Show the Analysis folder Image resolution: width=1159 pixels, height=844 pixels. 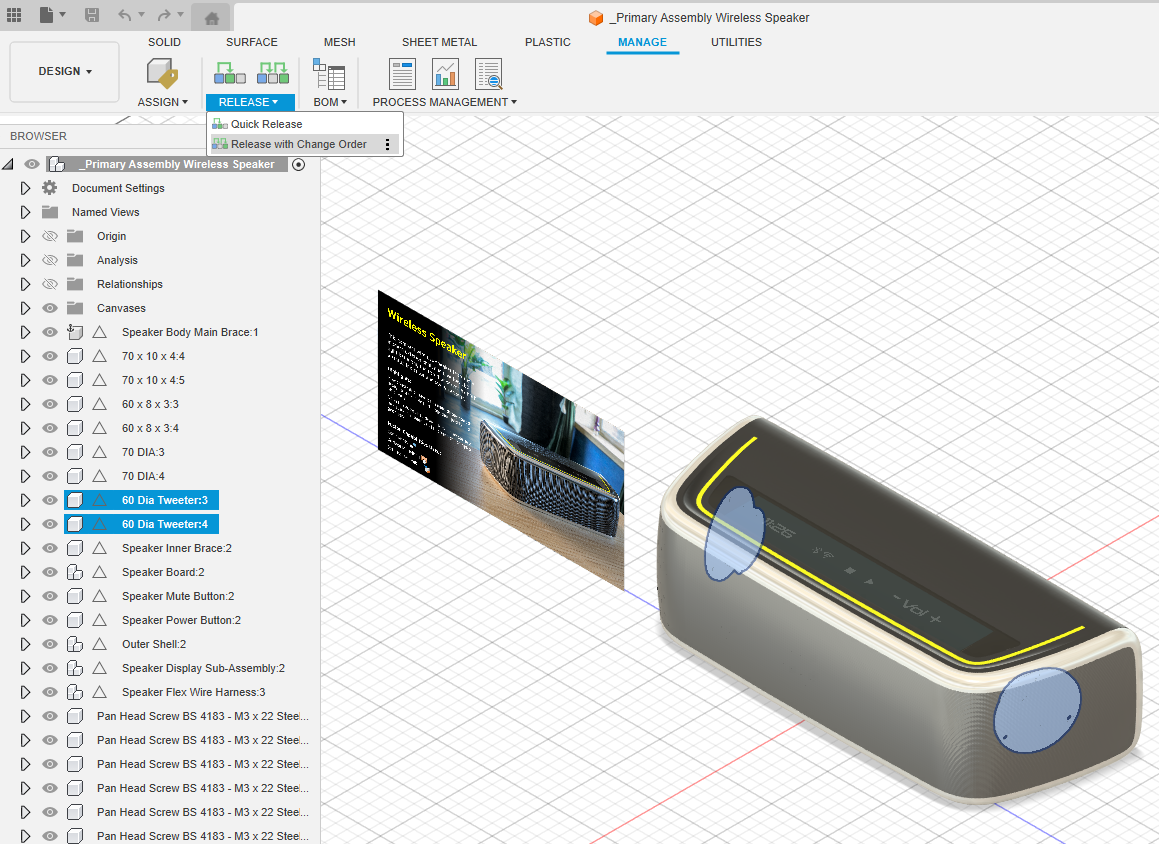pos(50,260)
